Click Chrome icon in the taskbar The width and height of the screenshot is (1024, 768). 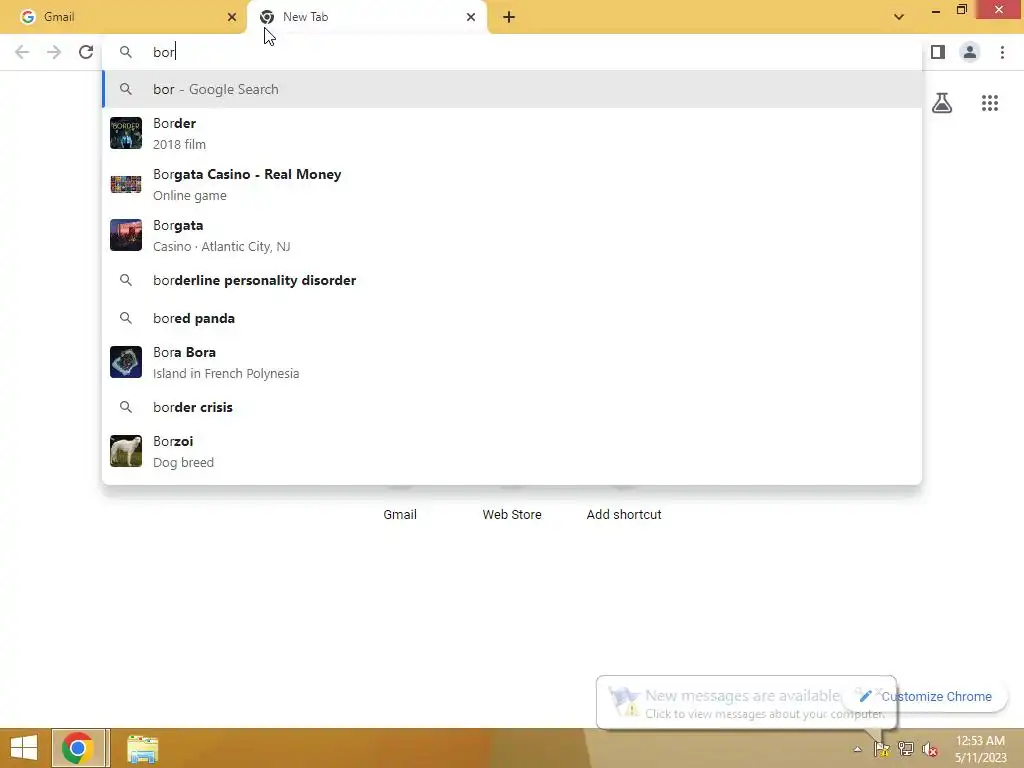click(80, 748)
